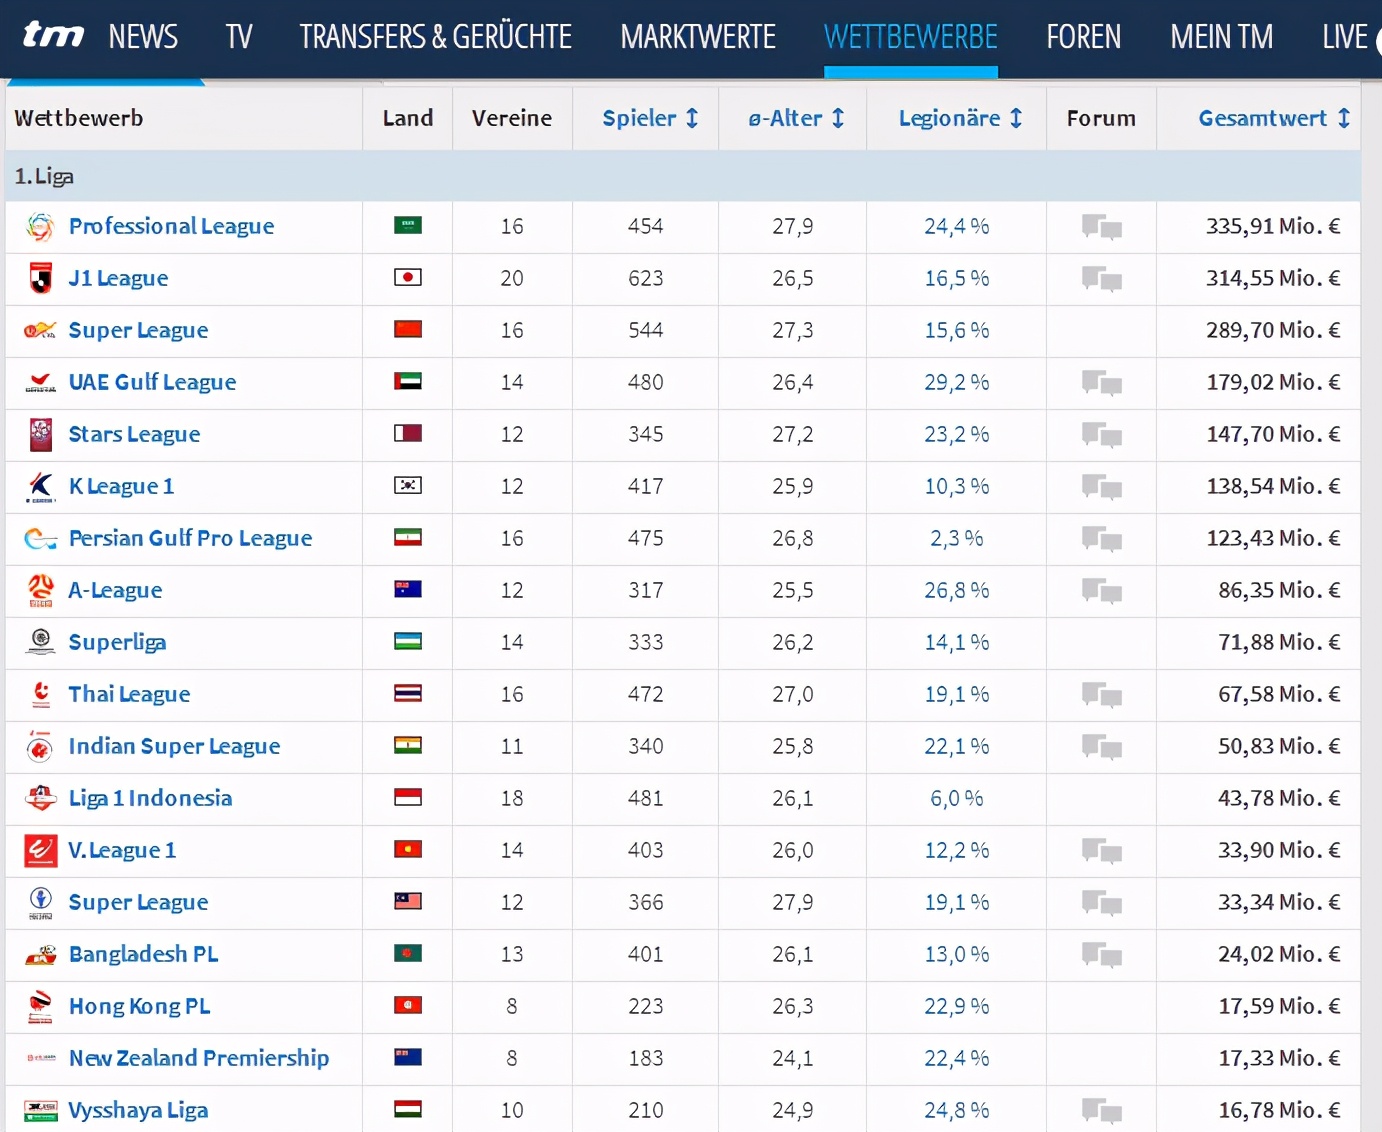Open the Indian Super League link
This screenshot has width=1382, height=1132.
click(x=174, y=746)
